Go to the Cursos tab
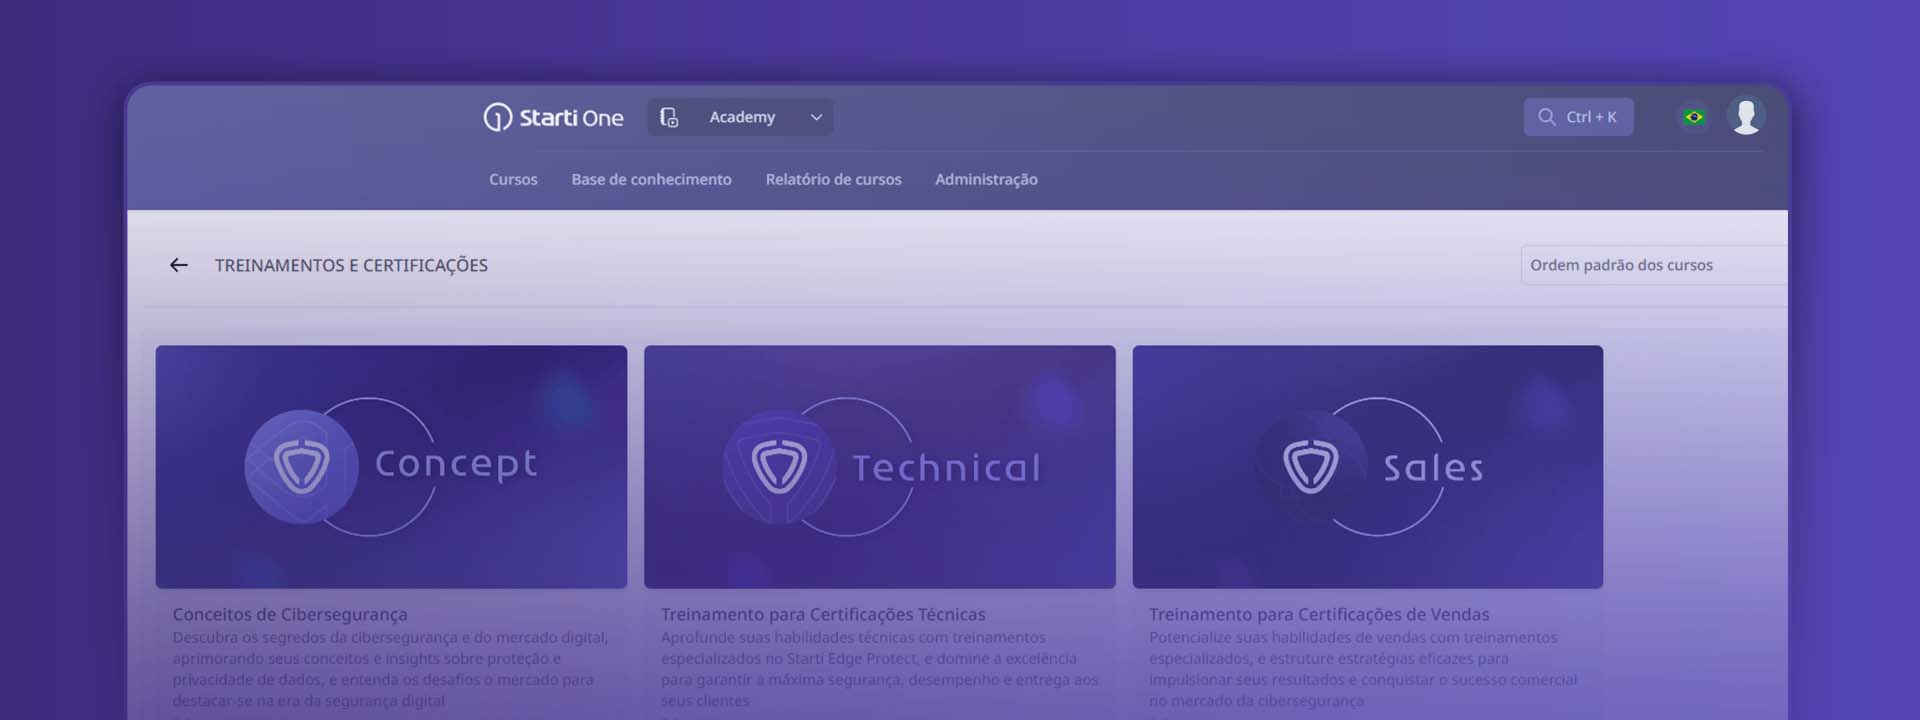Image resolution: width=1920 pixels, height=720 pixels. [x=513, y=180]
